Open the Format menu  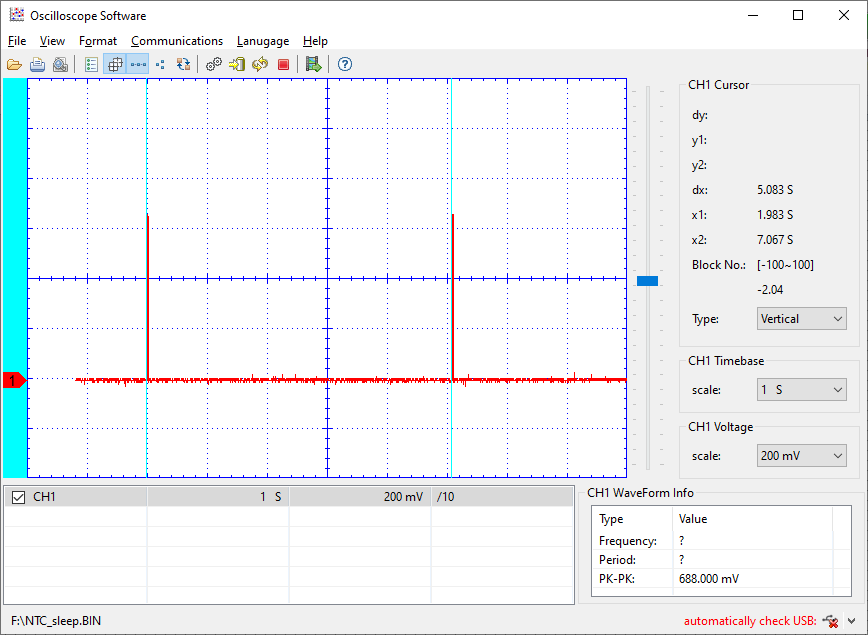(98, 41)
